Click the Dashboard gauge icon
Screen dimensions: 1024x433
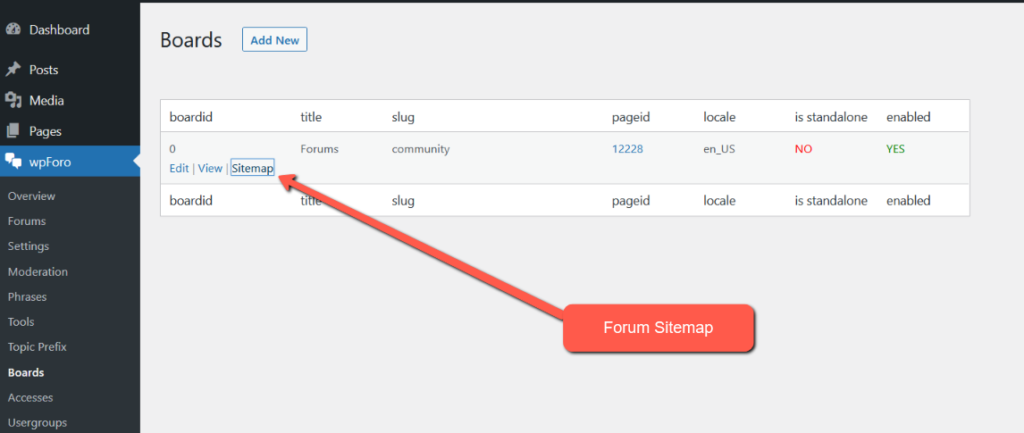[14, 30]
